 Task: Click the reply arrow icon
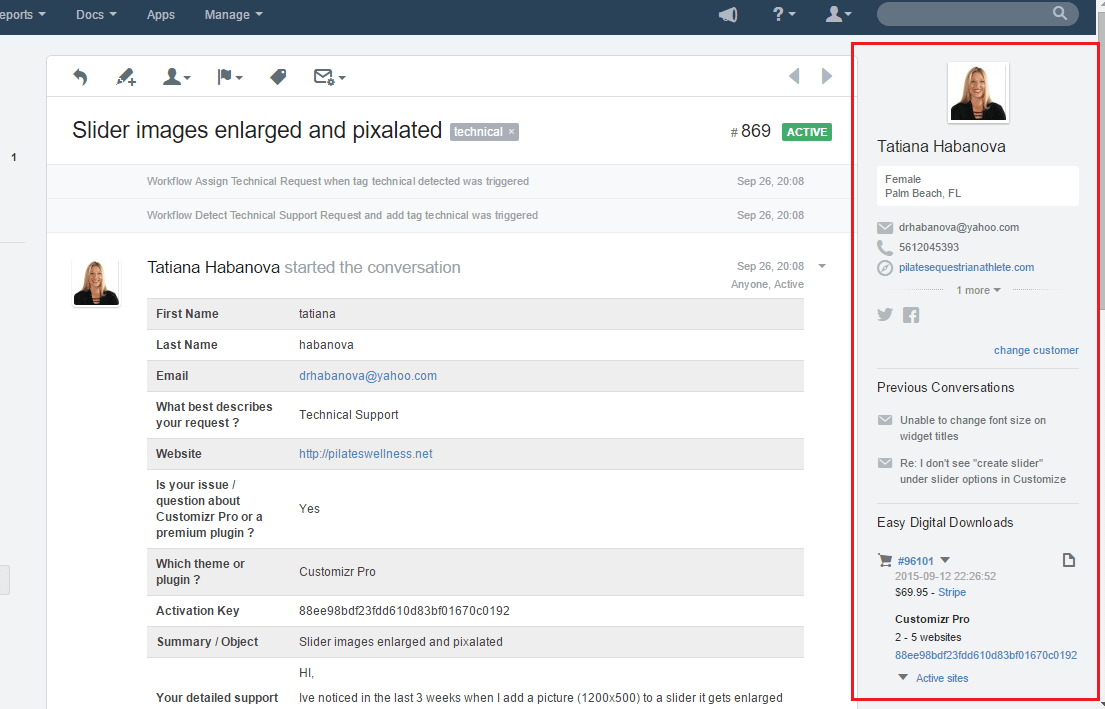pos(80,77)
